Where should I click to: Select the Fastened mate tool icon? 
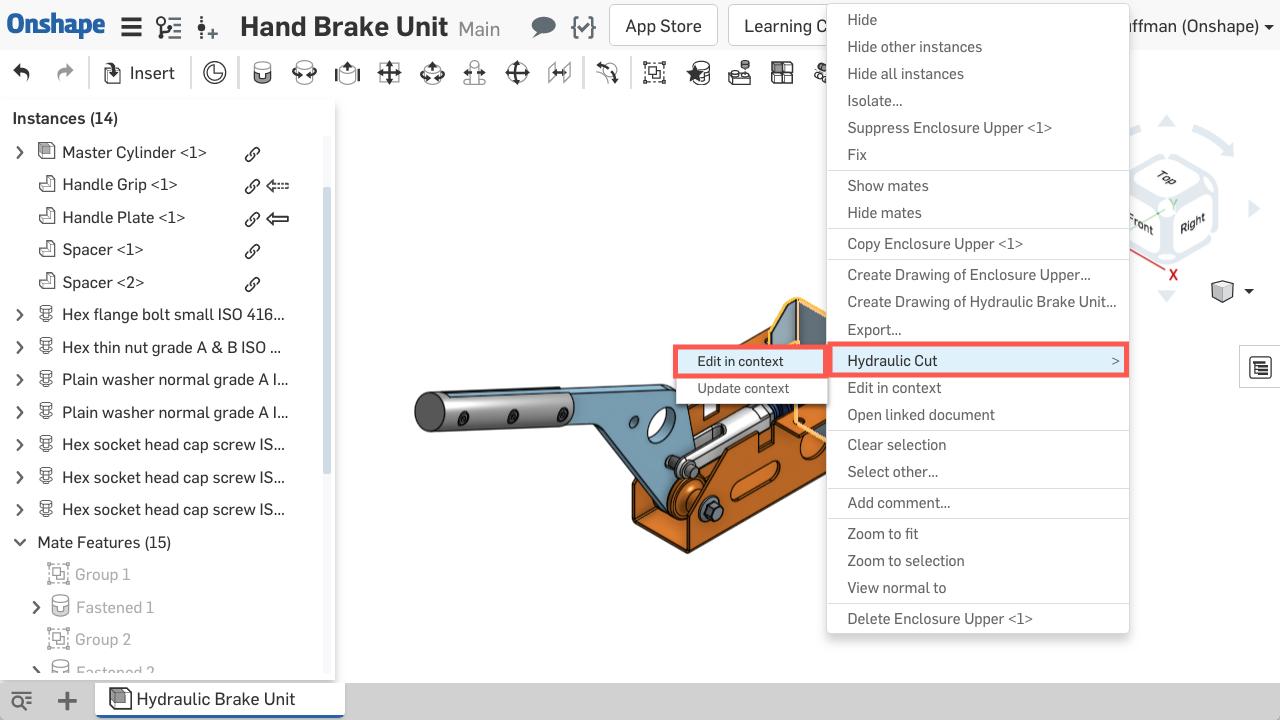click(x=262, y=73)
